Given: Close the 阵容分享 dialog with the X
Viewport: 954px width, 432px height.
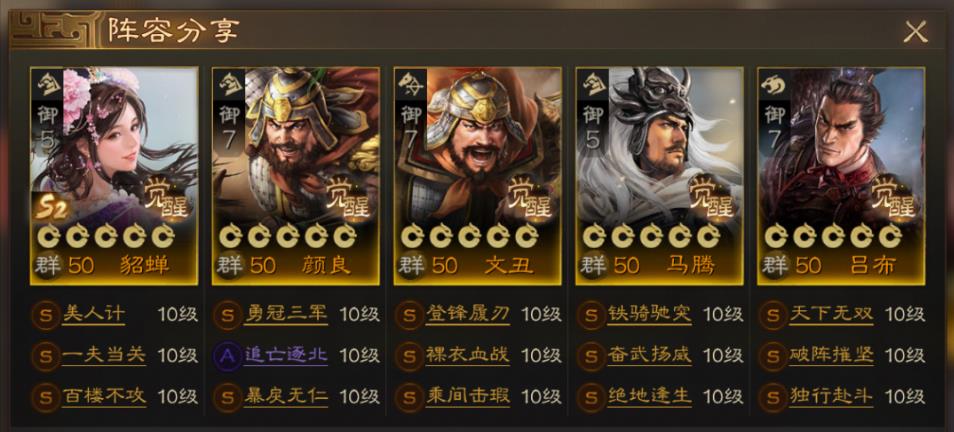Looking at the screenshot, I should (x=915, y=31).
